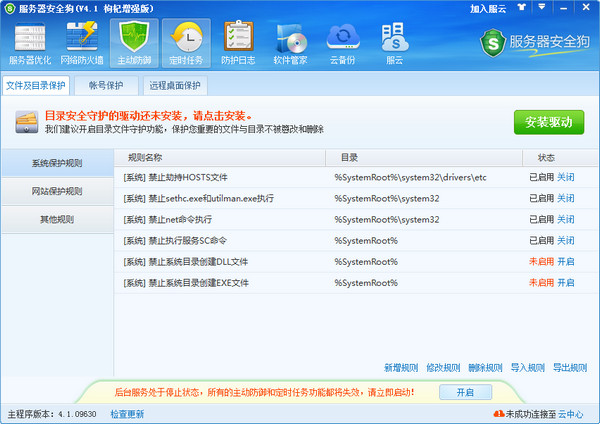This screenshot has width=600, height=424.
Task: Select the 主动防御 shield icon
Action: [134, 43]
